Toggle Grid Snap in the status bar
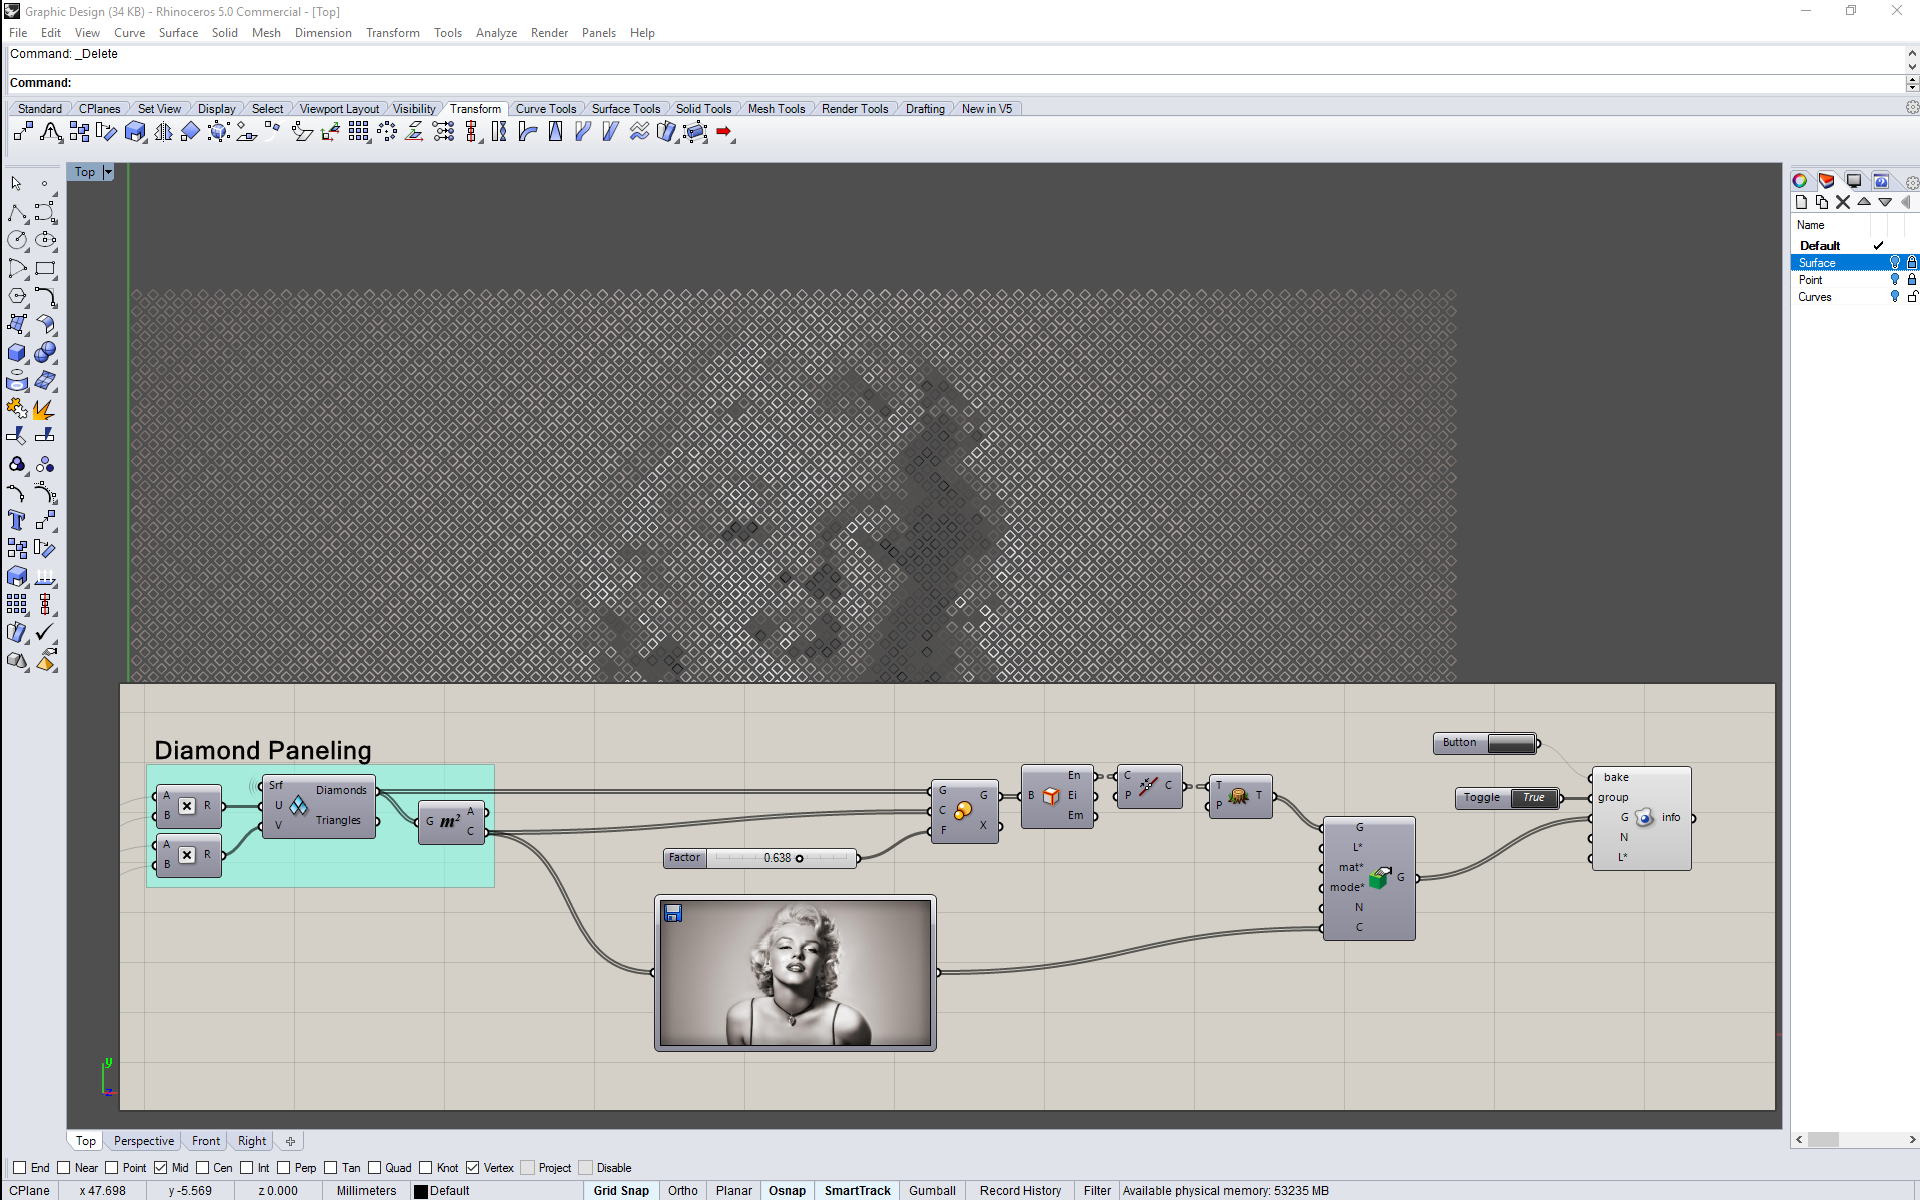1920x1200 pixels. pos(621,1191)
